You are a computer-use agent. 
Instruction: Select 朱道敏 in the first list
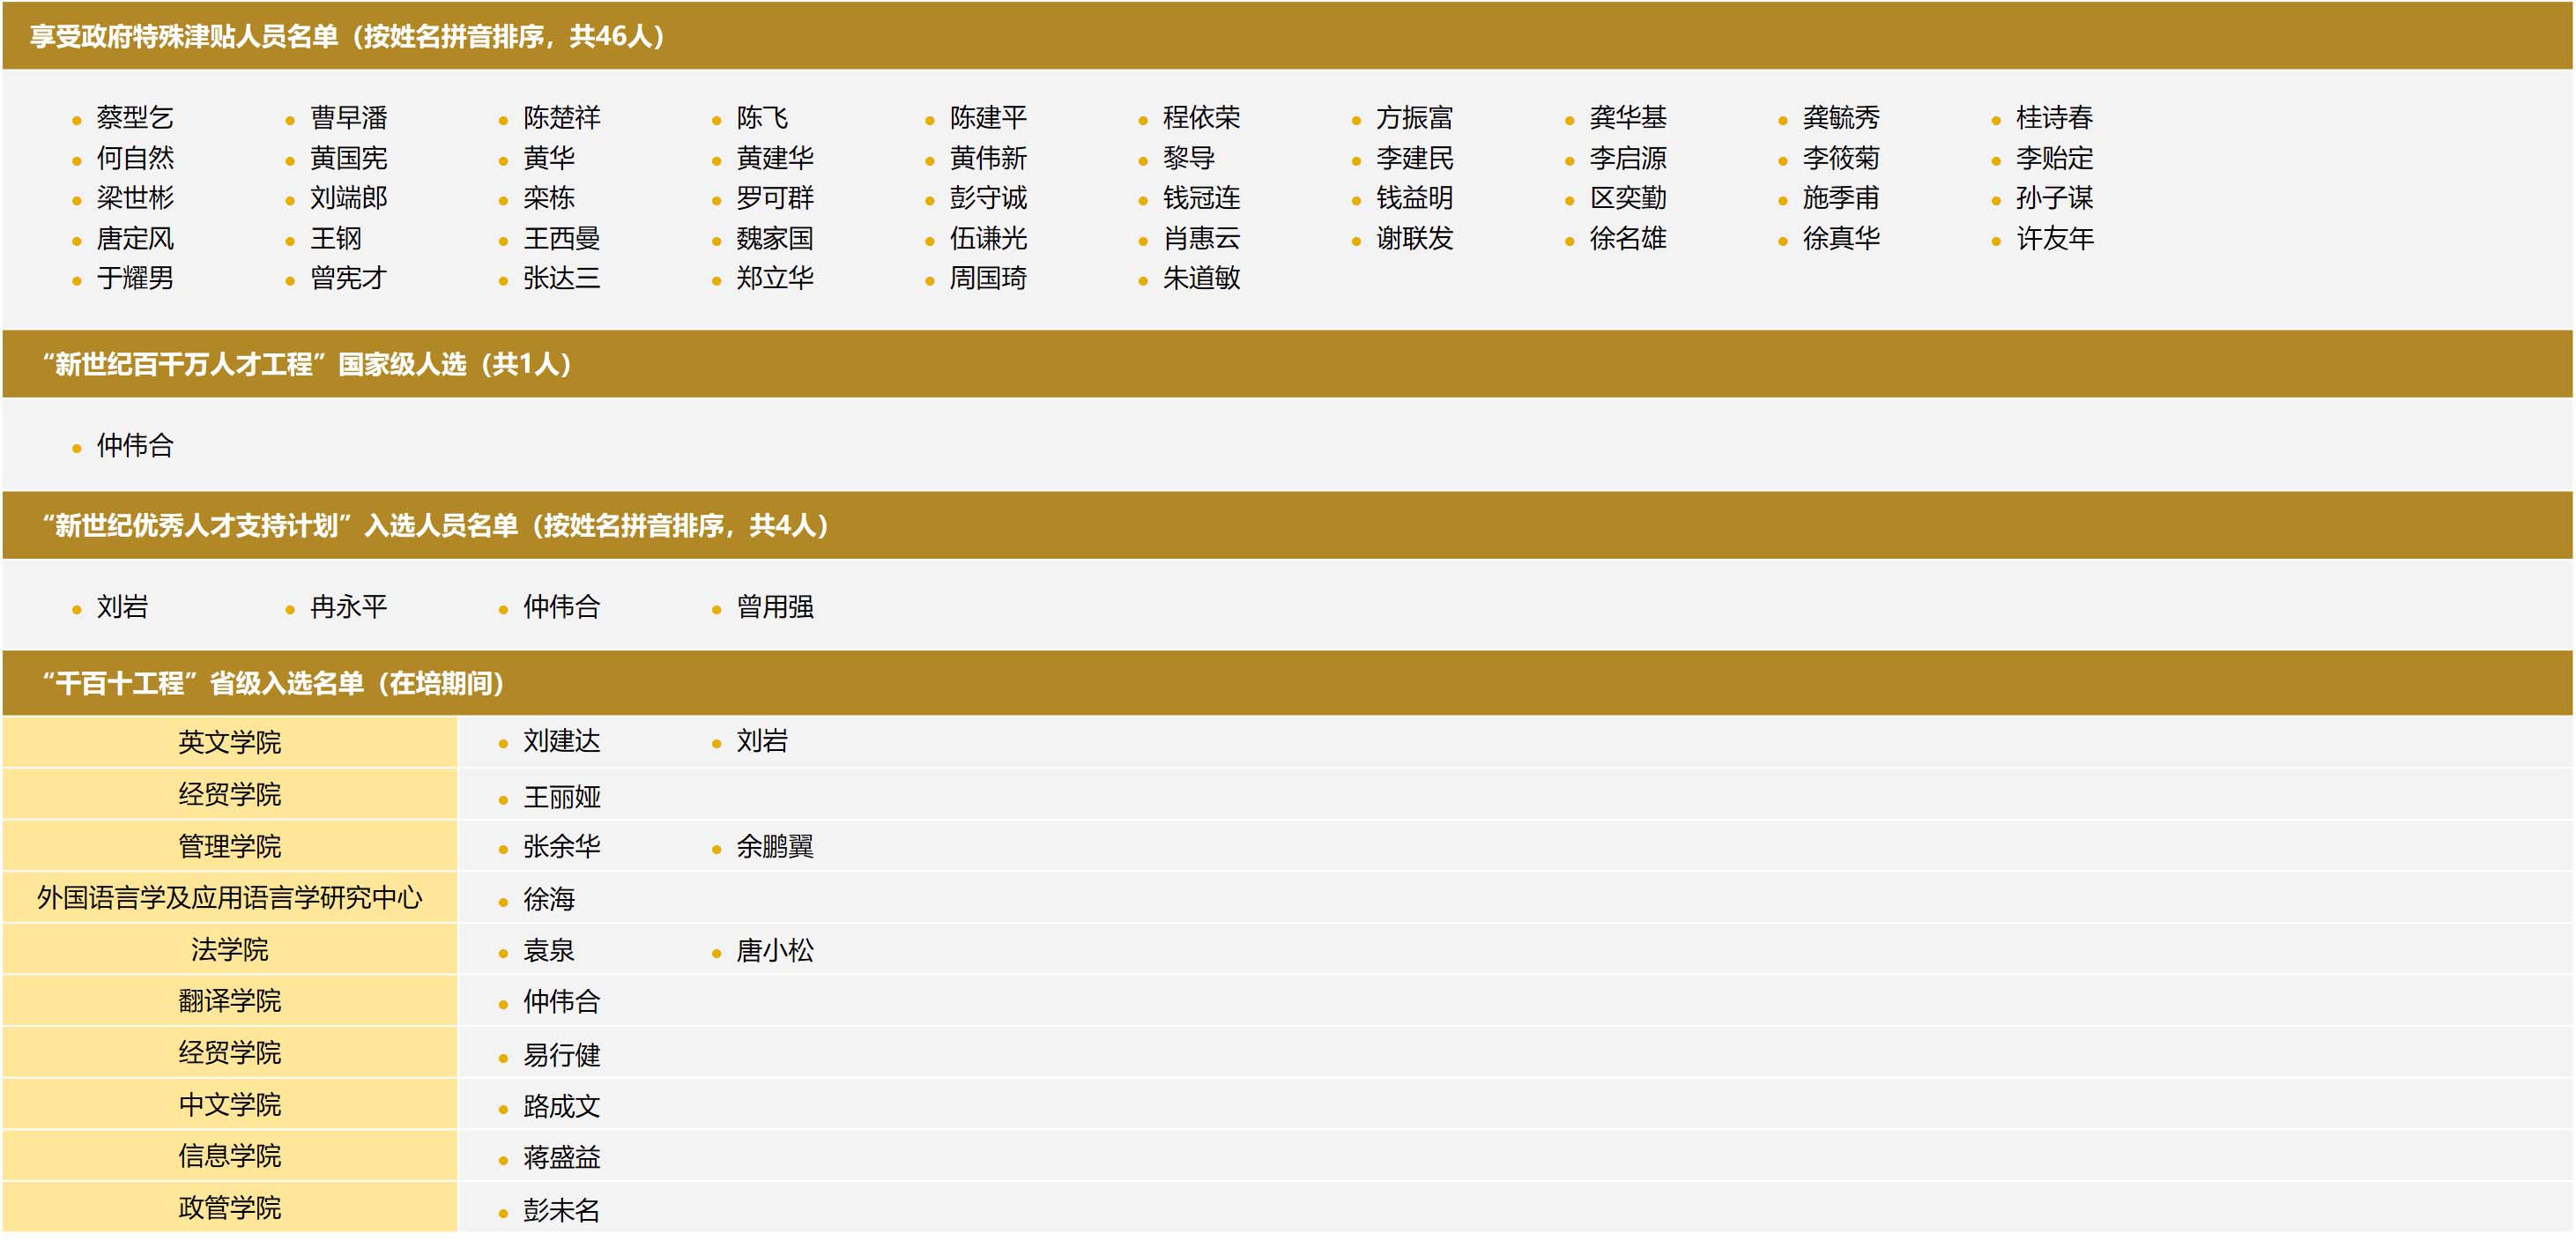point(1200,278)
